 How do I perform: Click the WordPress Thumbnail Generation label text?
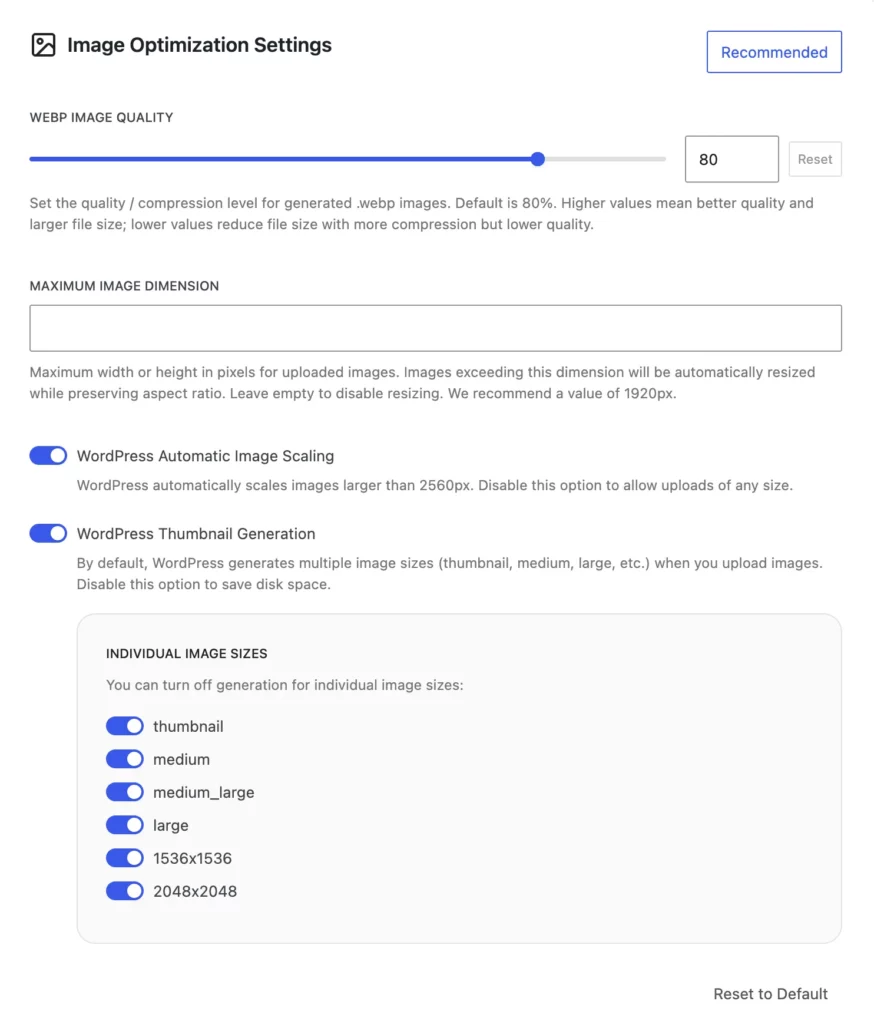tap(196, 534)
